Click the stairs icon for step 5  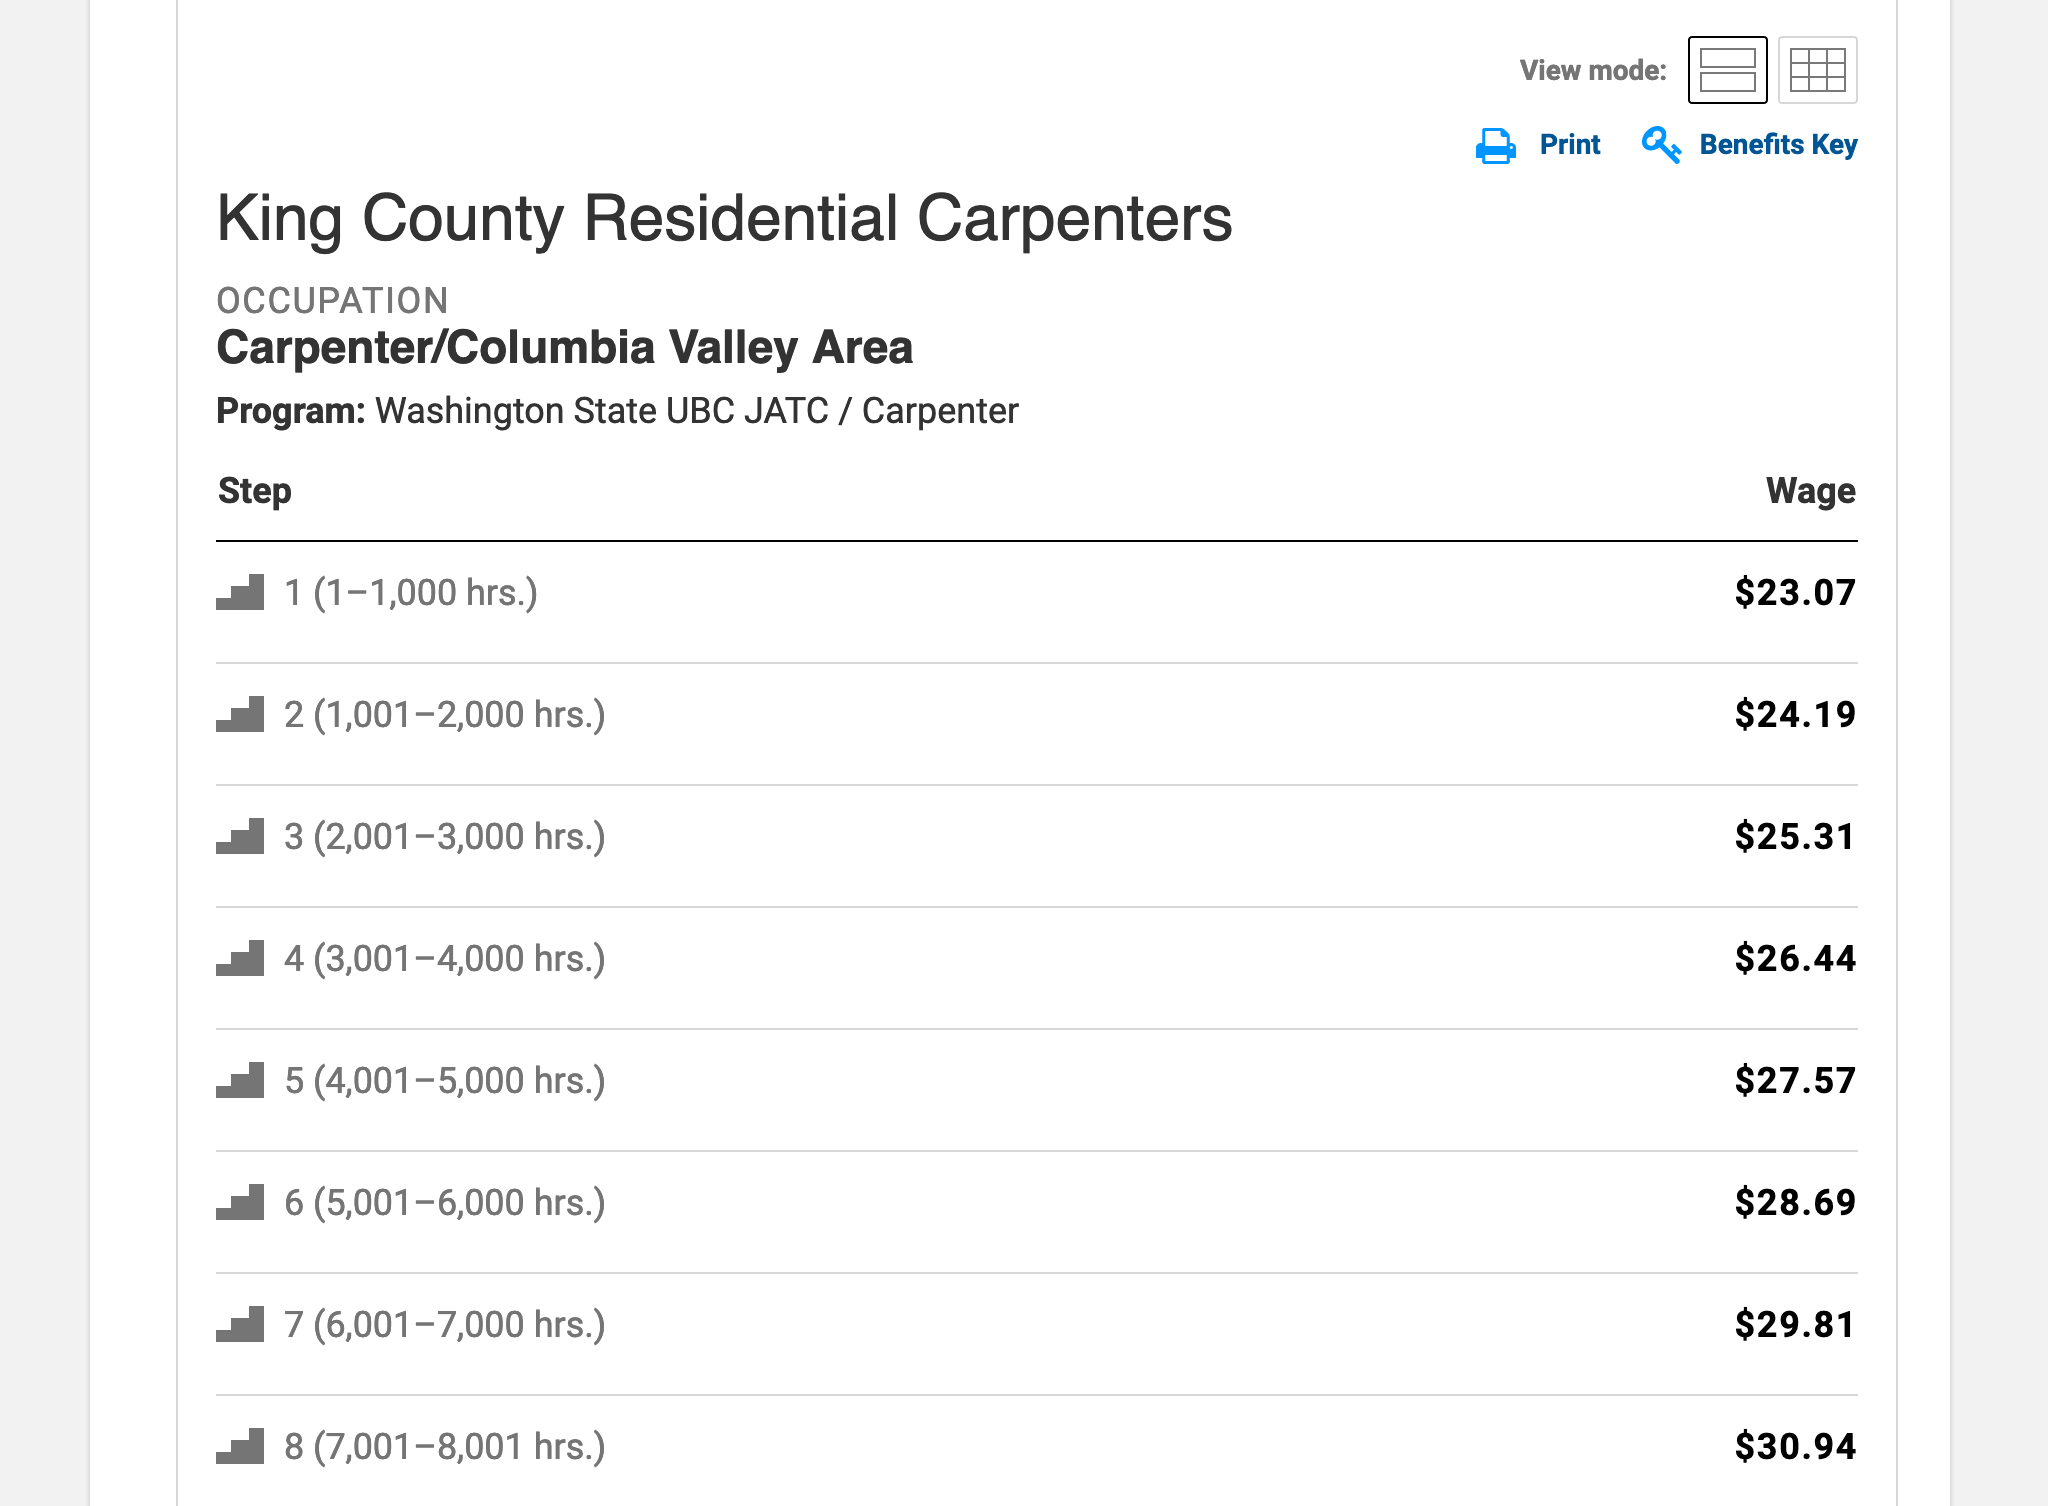240,1081
